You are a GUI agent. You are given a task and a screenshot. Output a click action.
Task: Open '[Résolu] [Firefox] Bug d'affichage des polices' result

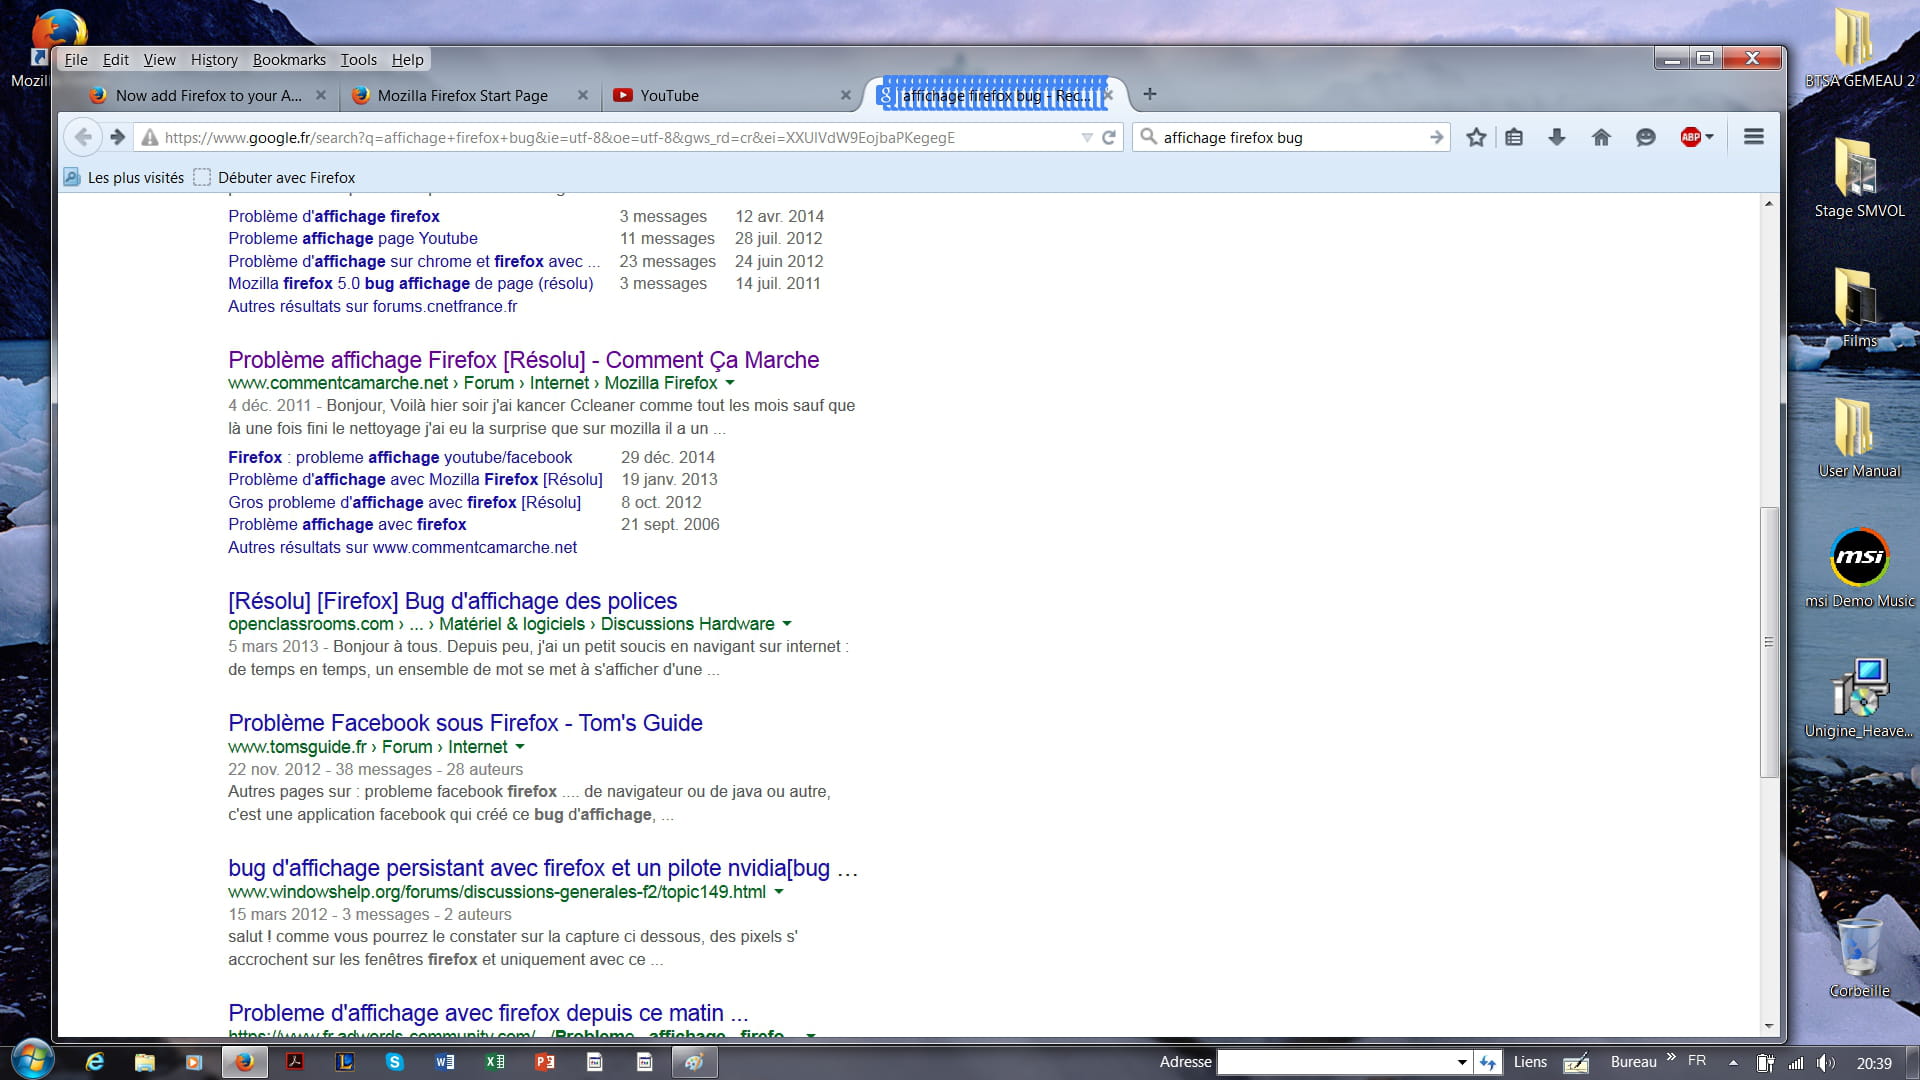coord(452,601)
